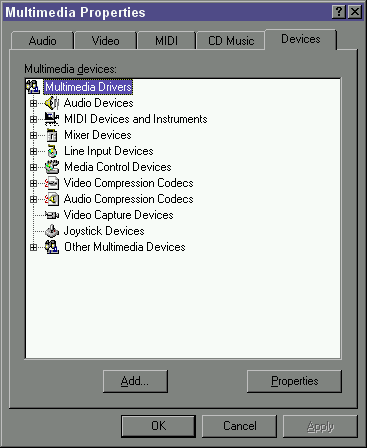Confirm with the OK button
367x448 pixels.
click(158, 426)
